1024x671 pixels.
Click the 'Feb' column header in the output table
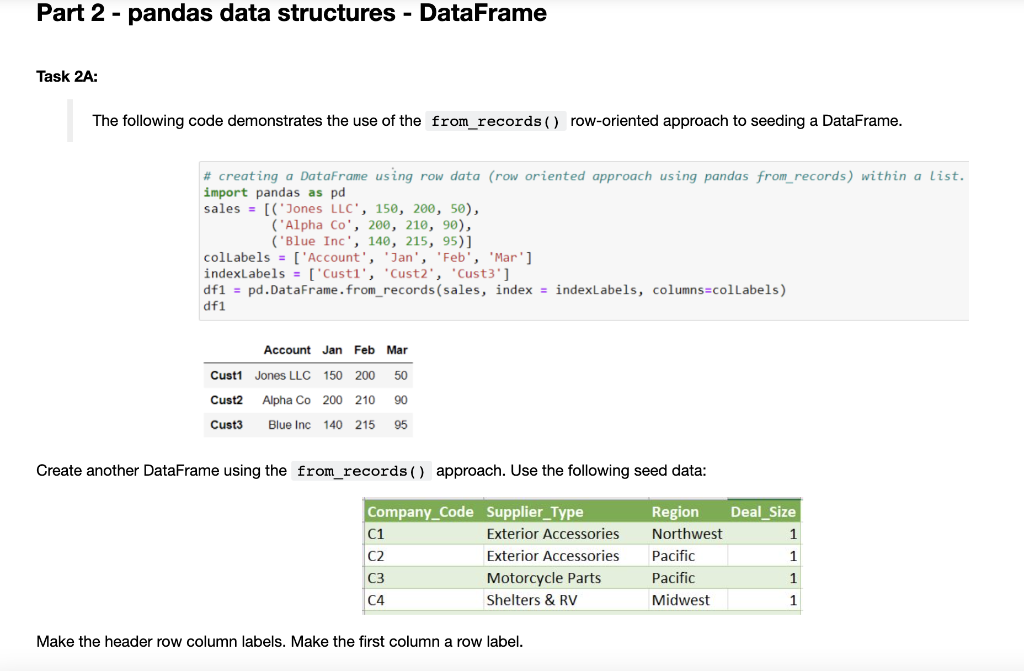[x=364, y=350]
